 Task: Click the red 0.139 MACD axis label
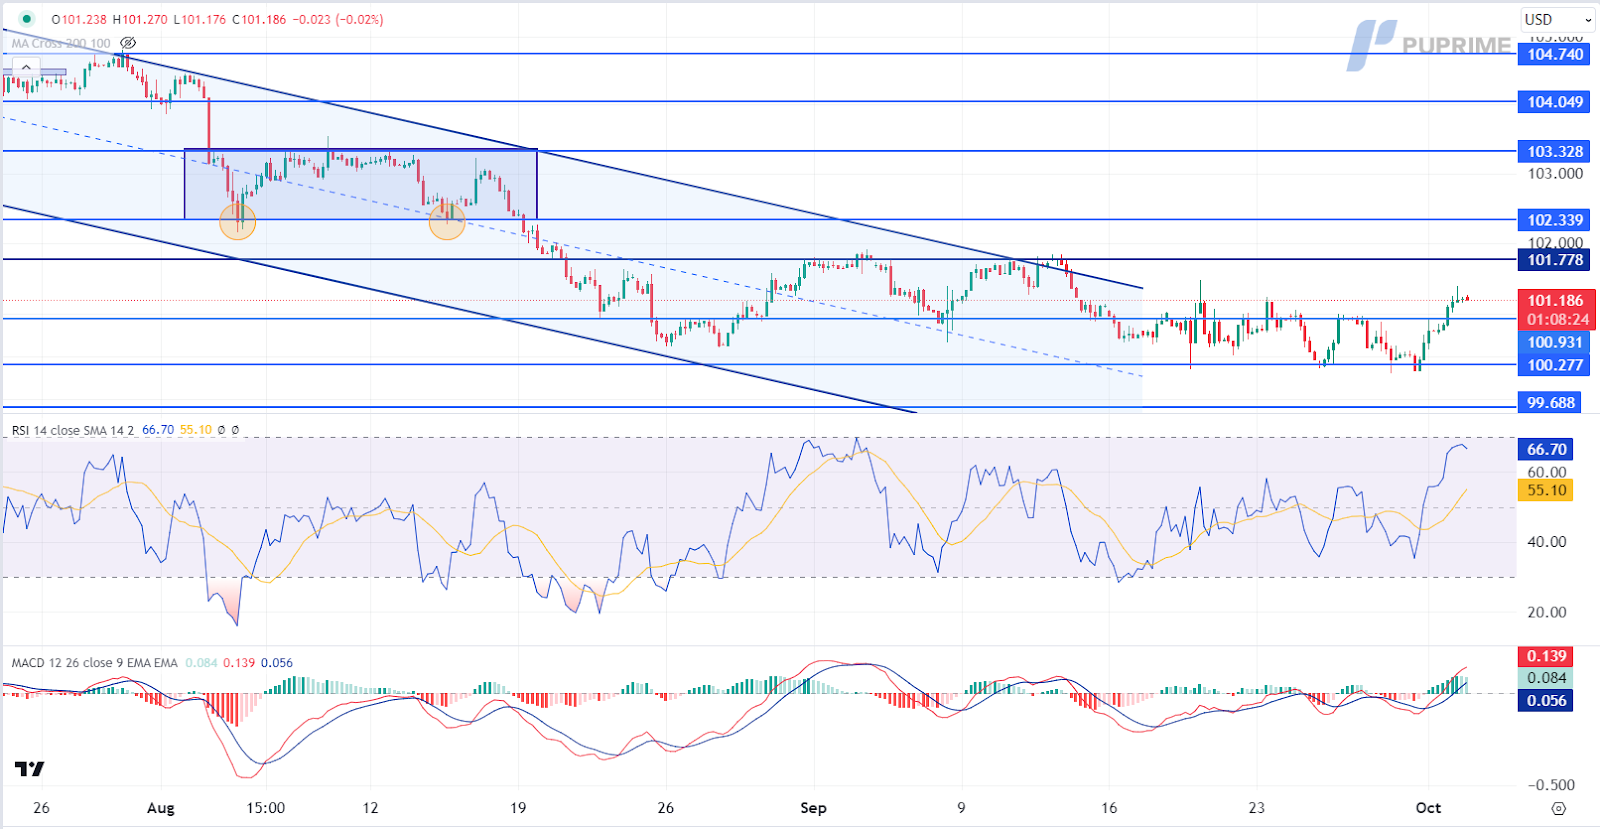(x=1546, y=656)
